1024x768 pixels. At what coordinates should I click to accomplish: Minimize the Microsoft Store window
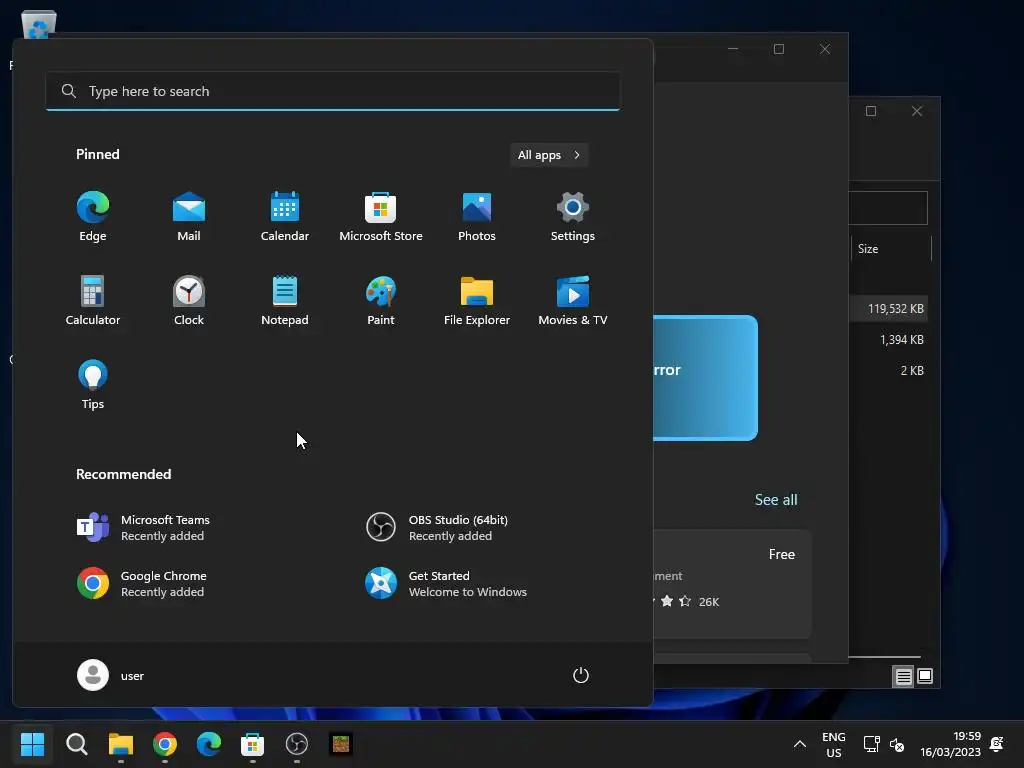pos(733,49)
